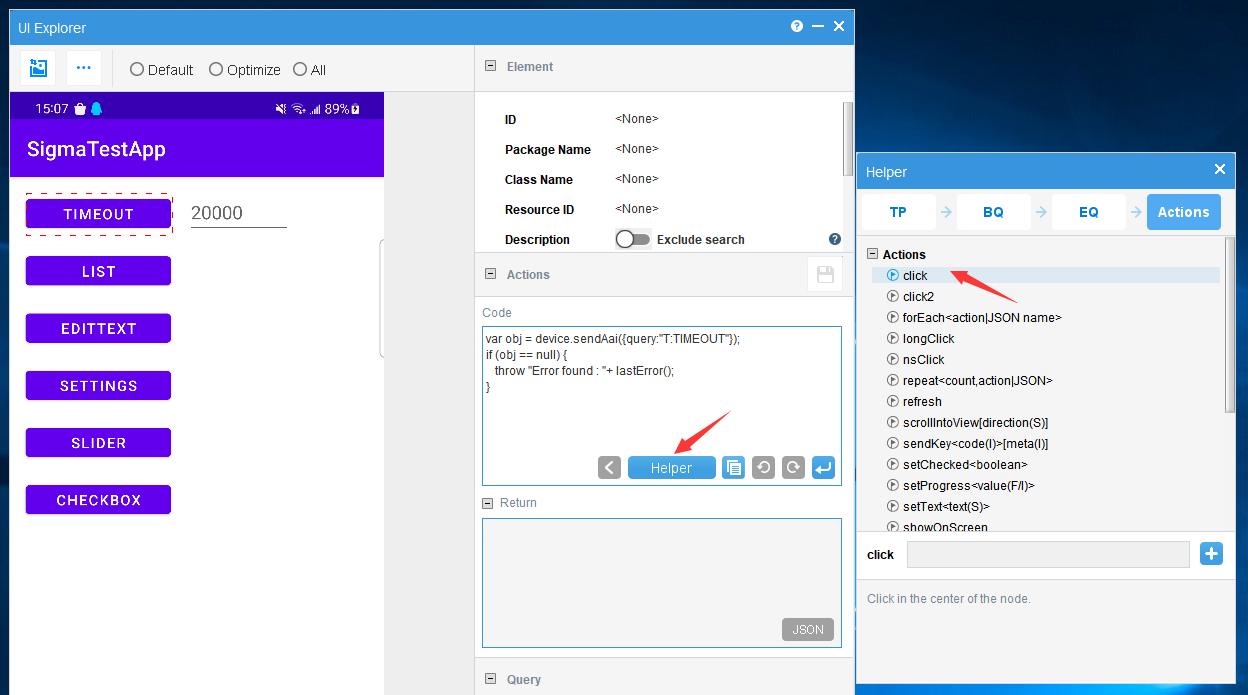Image resolution: width=1248 pixels, height=695 pixels.
Task: Tap the CHECKBOX button in phone view
Action: coord(98,499)
